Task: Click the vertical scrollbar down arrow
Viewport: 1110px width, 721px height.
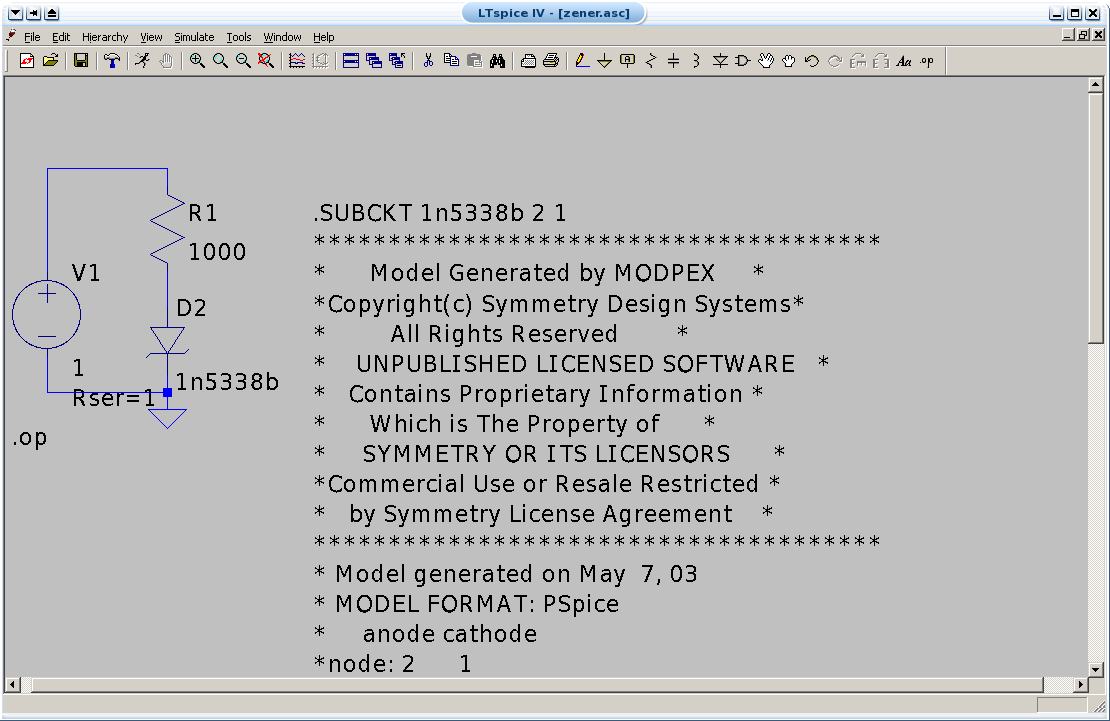Action: (1094, 671)
